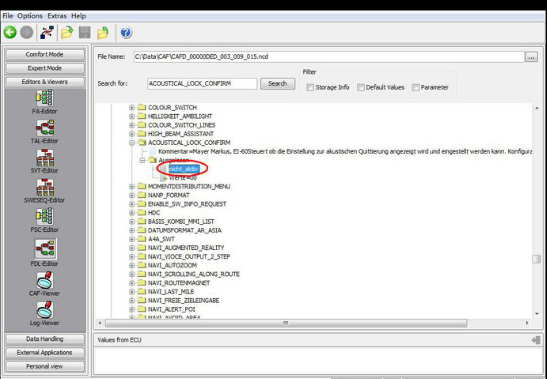Select the Werte=00 tree entry
The image size is (547, 379).
click(182, 178)
